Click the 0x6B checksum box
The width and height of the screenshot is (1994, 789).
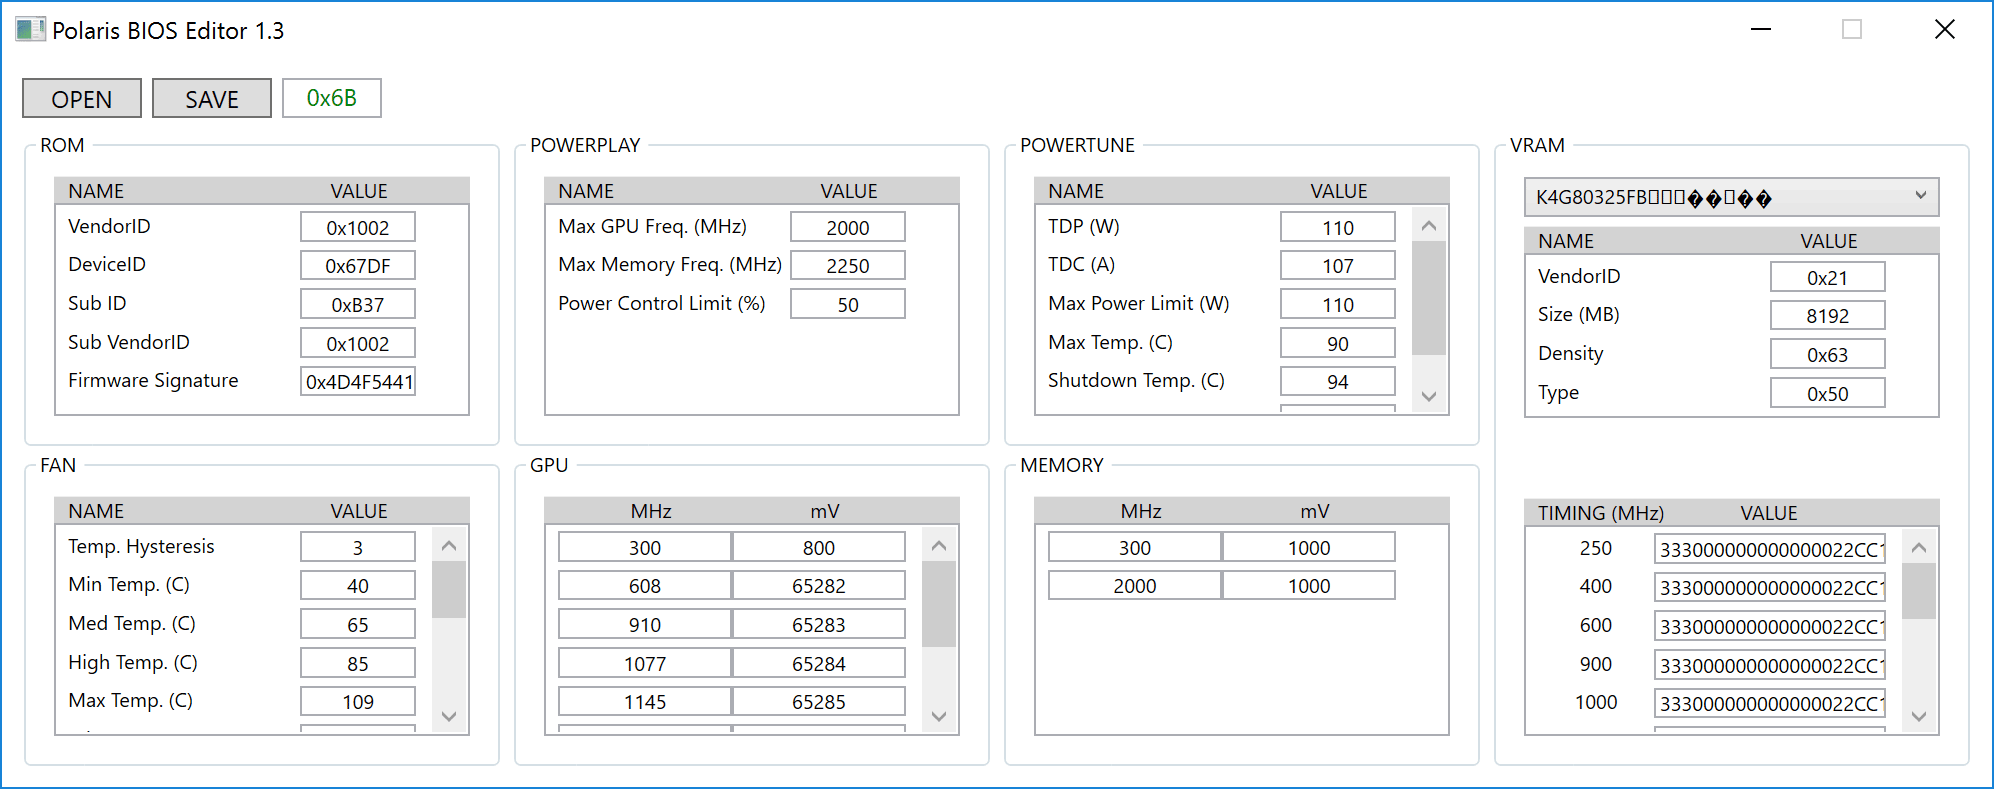(x=331, y=98)
